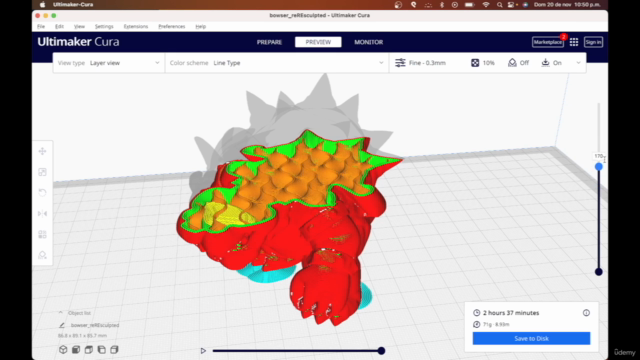Click the support Off icon
Image resolution: width=640 pixels, height=360 pixels.
tap(512, 63)
